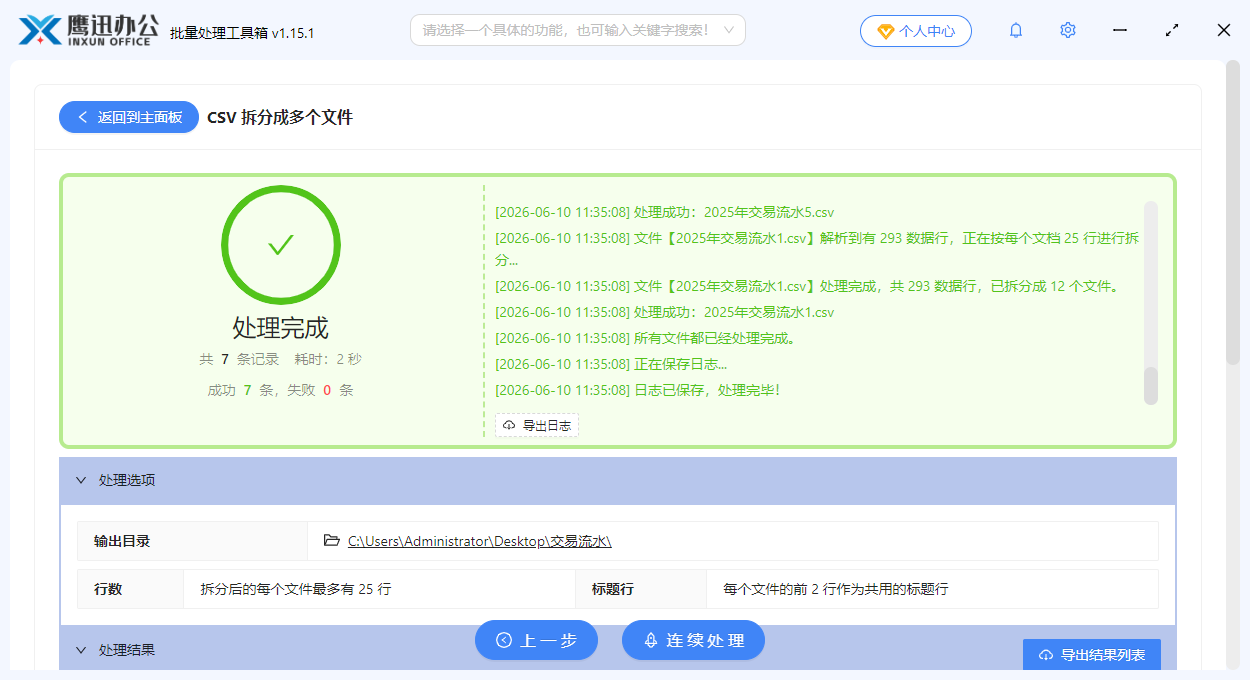Click the 输出目录 label cell
This screenshot has height=680, width=1250.
click(x=193, y=541)
